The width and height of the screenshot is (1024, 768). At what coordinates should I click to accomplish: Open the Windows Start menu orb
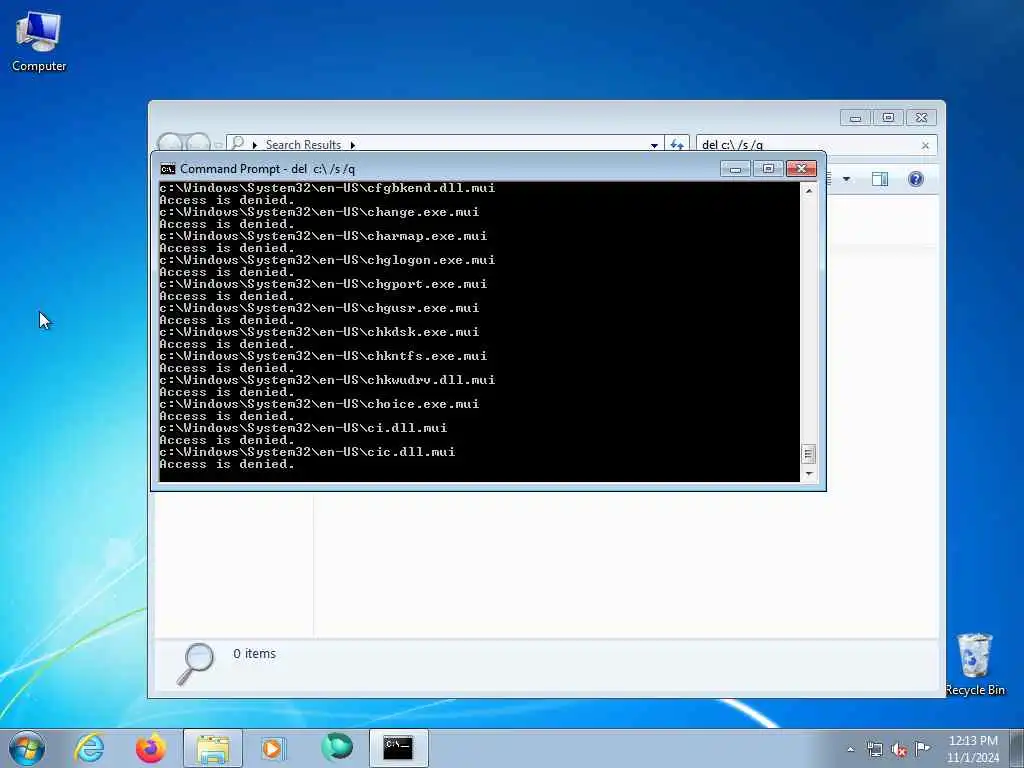click(x=27, y=748)
